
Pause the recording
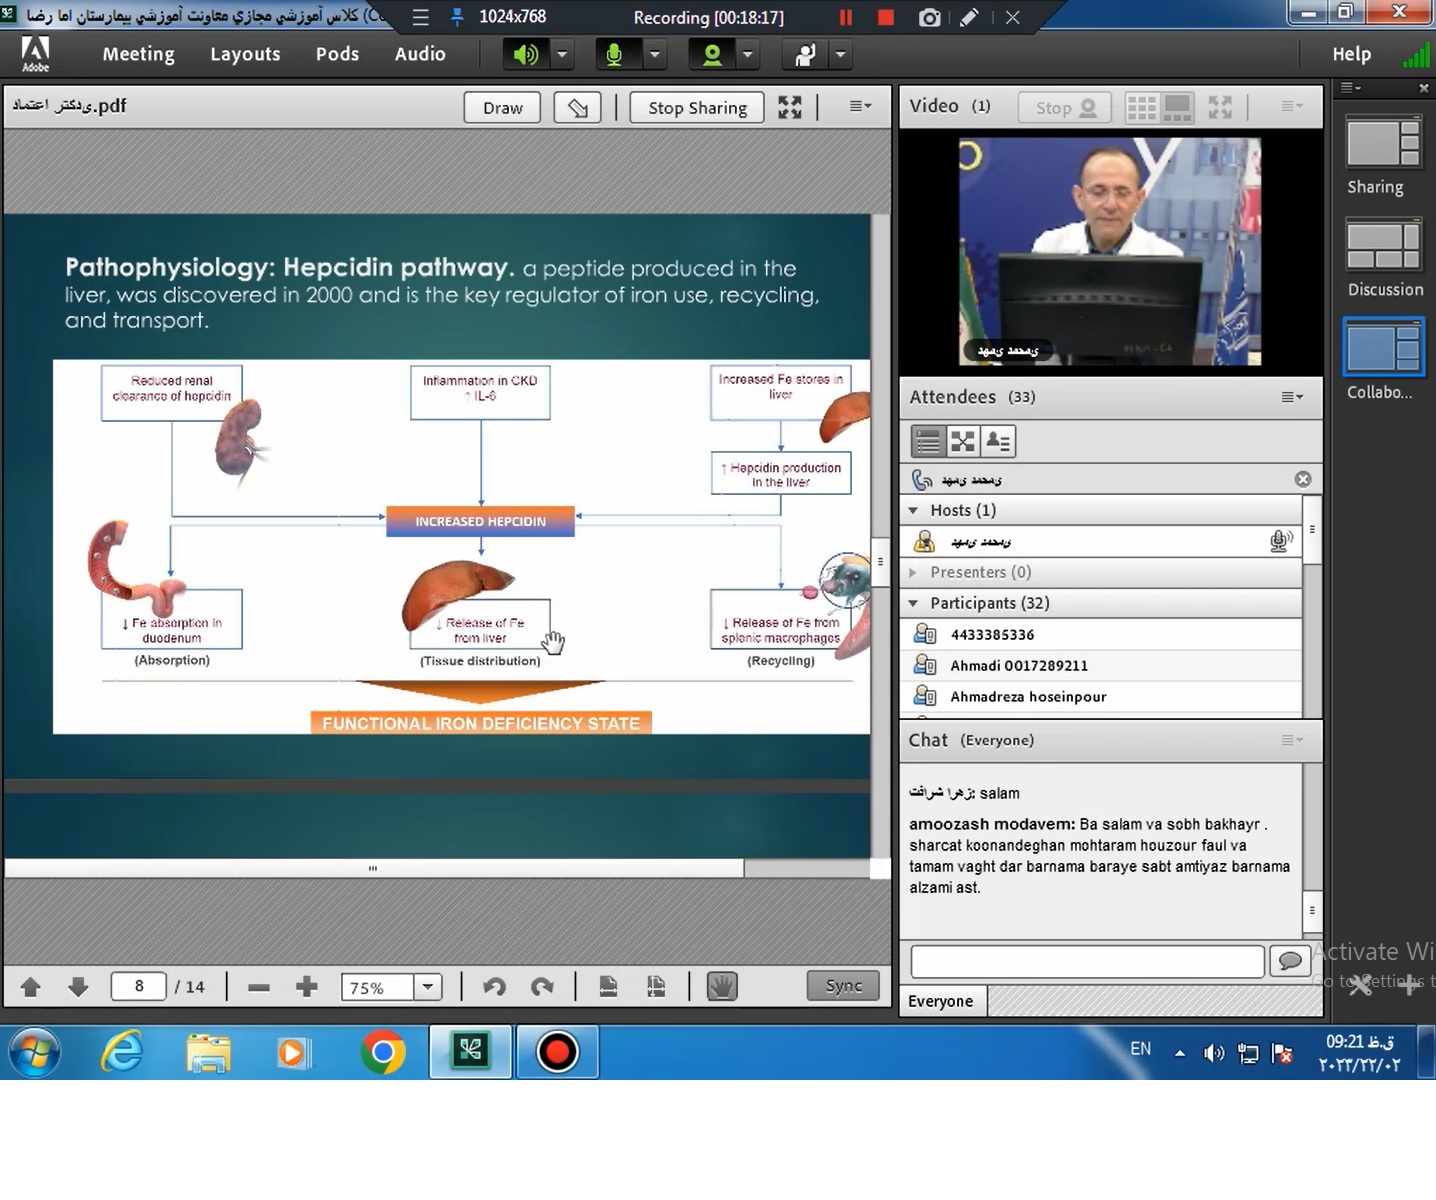click(x=846, y=17)
